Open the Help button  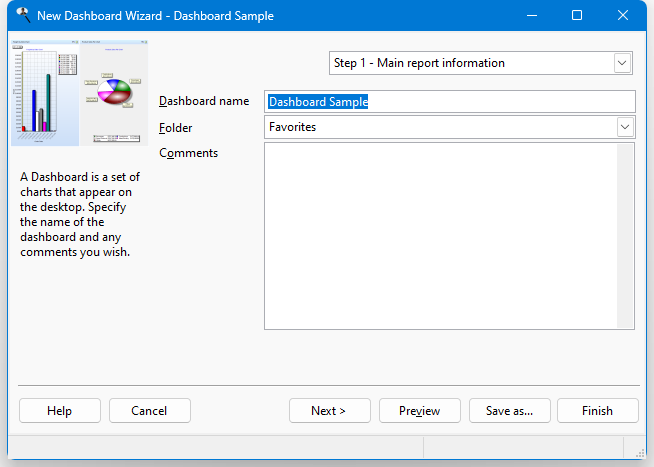coord(60,411)
